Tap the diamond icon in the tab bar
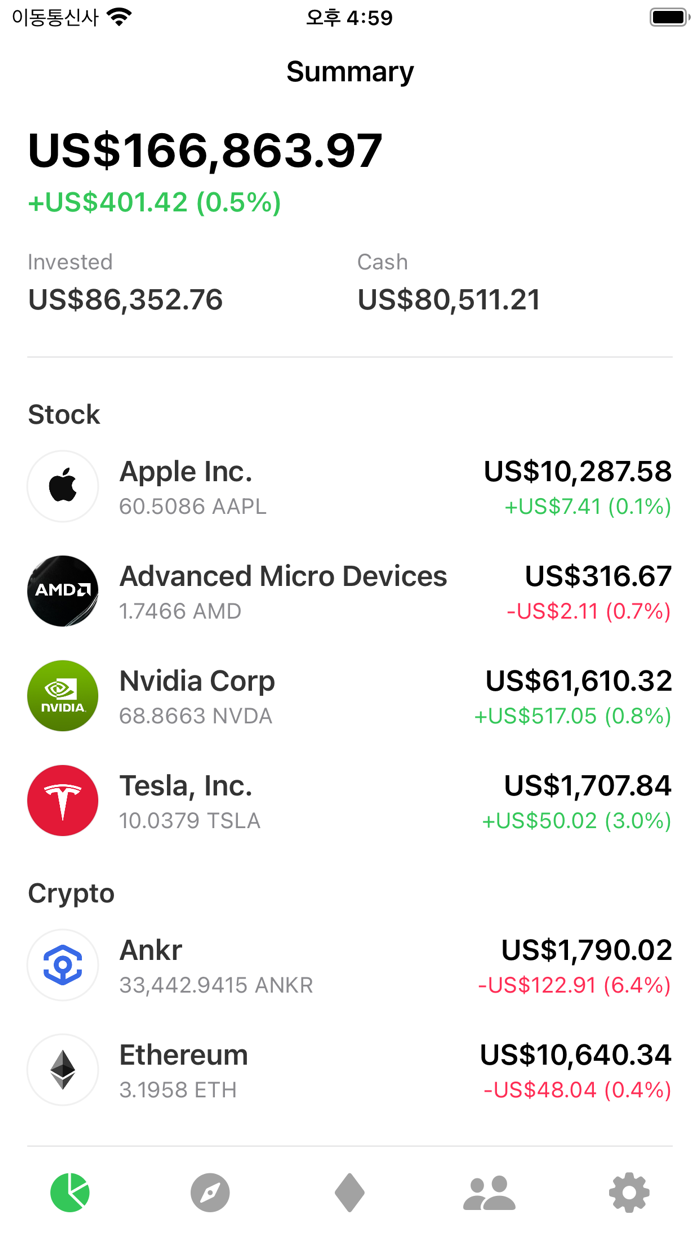 point(349,1192)
